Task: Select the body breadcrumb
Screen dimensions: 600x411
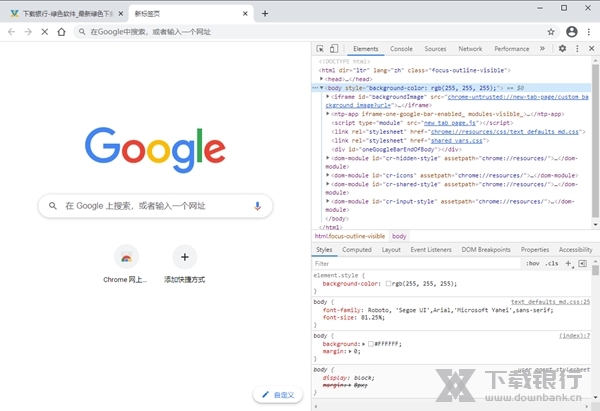Action: click(x=399, y=236)
